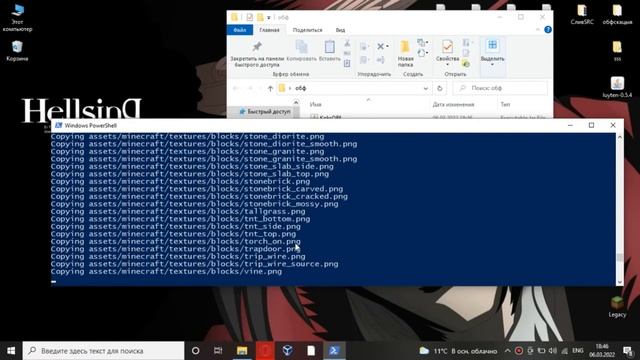Click the red X Delete icon
Image resolution: width=640 pixels, height=360 pixels.
(380, 47)
